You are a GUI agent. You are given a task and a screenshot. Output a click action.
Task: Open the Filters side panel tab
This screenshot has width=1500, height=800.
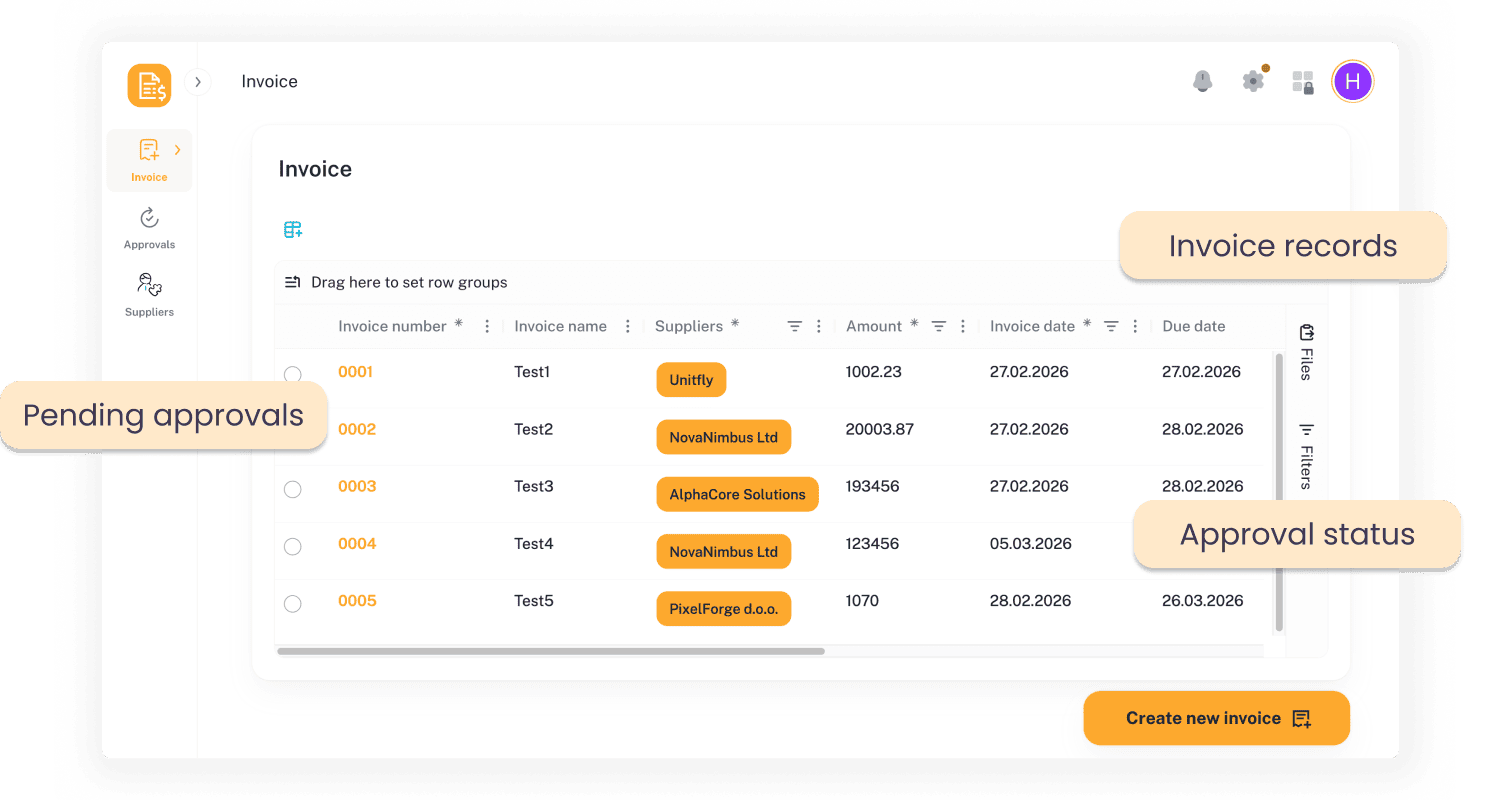(x=1306, y=455)
